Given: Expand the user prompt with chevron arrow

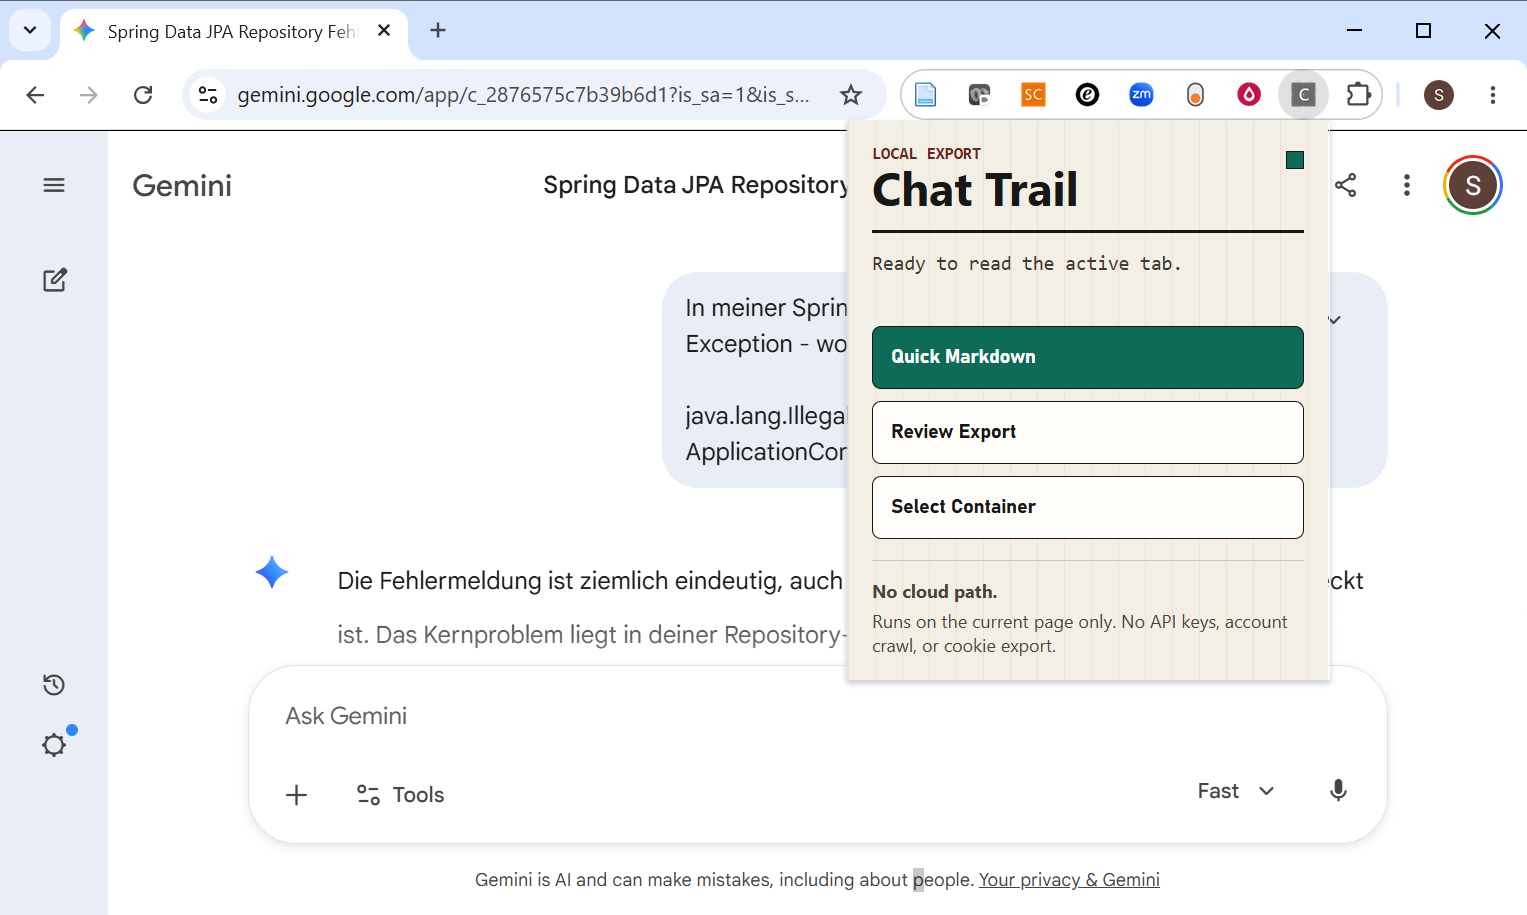Looking at the screenshot, I should tap(1335, 320).
